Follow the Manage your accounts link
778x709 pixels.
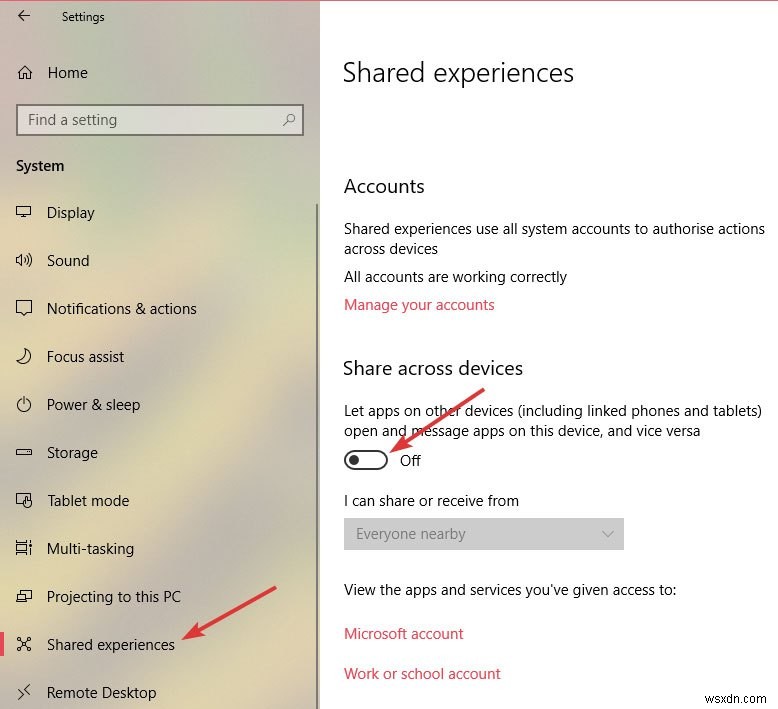coord(419,305)
